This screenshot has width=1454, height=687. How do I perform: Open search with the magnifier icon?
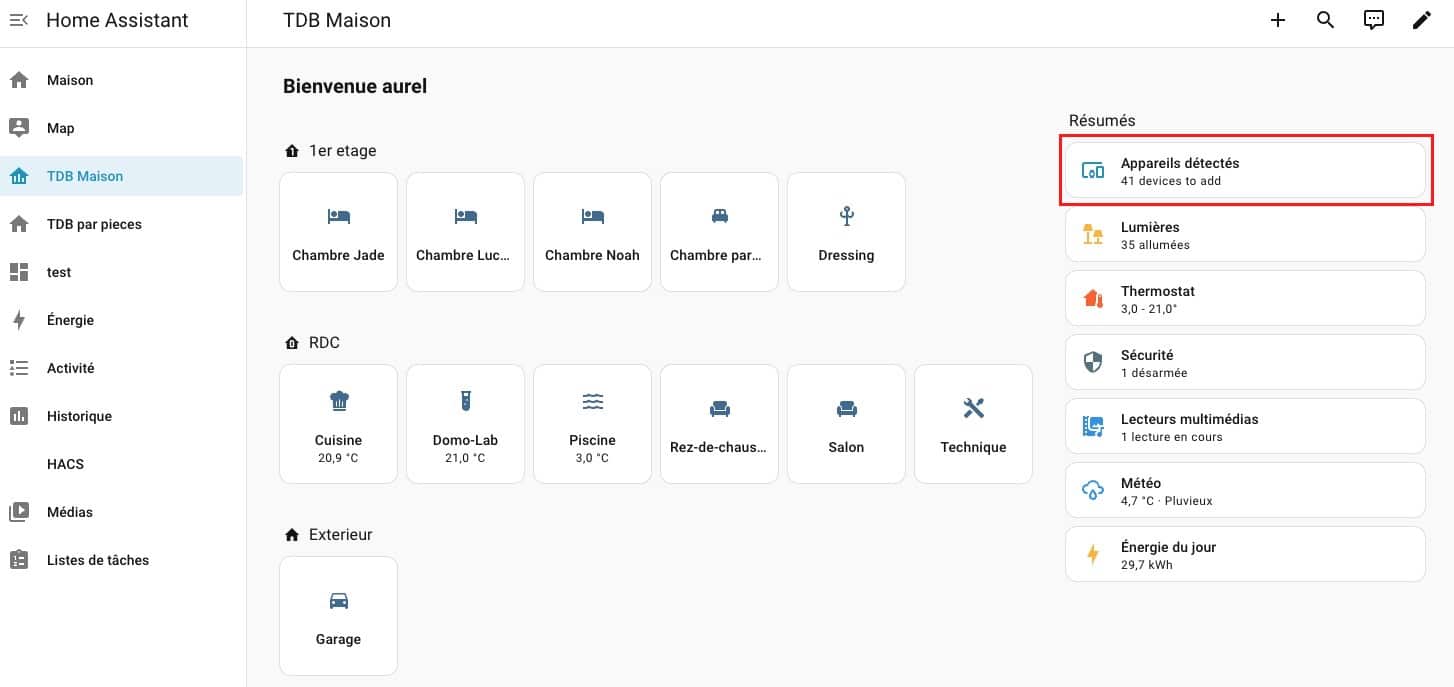[x=1325, y=20]
